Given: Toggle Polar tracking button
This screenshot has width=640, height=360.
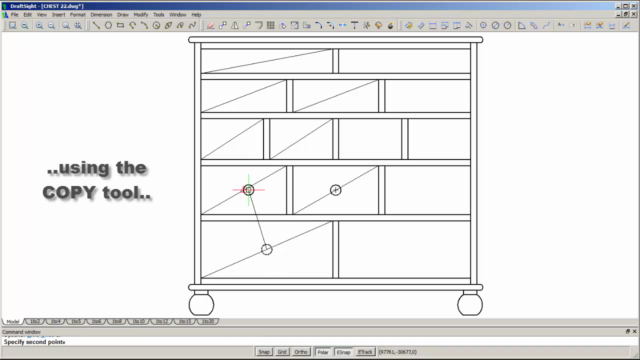Looking at the screenshot, I should [x=323, y=352].
